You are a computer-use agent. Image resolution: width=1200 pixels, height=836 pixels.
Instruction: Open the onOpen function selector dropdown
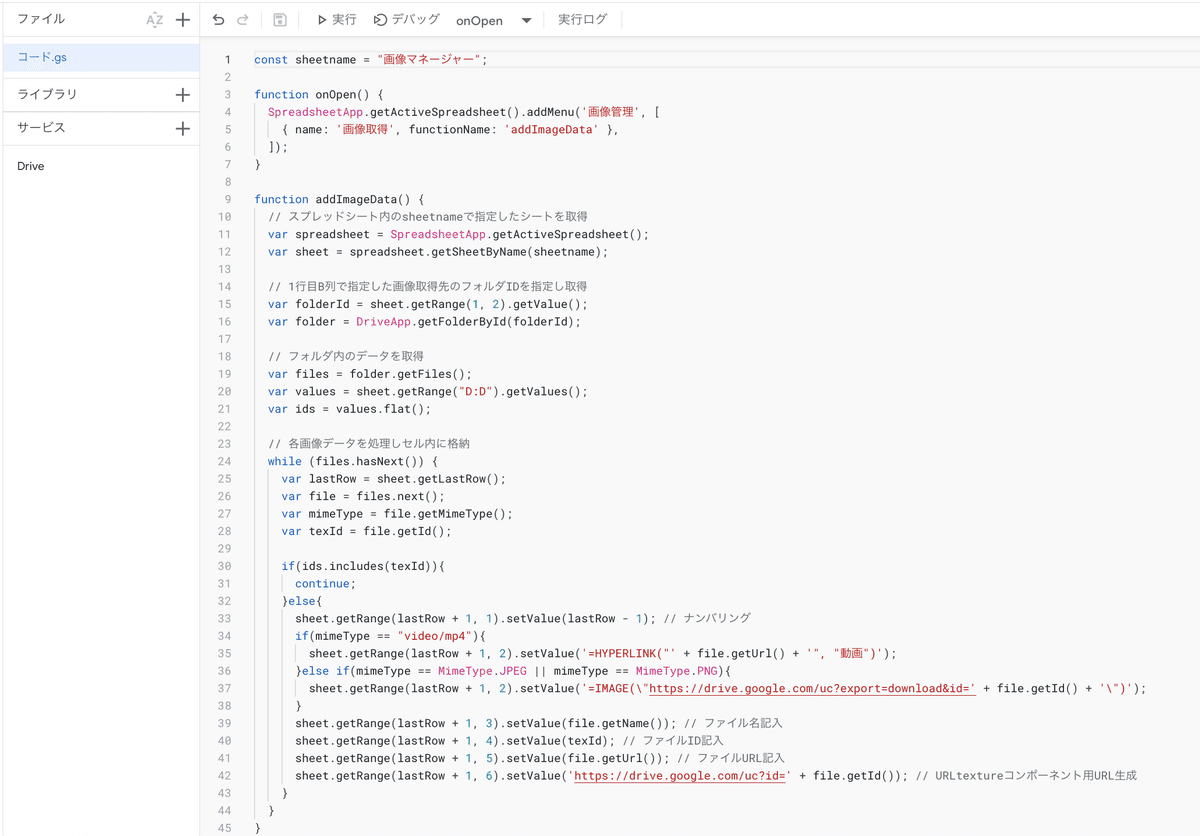tap(494, 20)
